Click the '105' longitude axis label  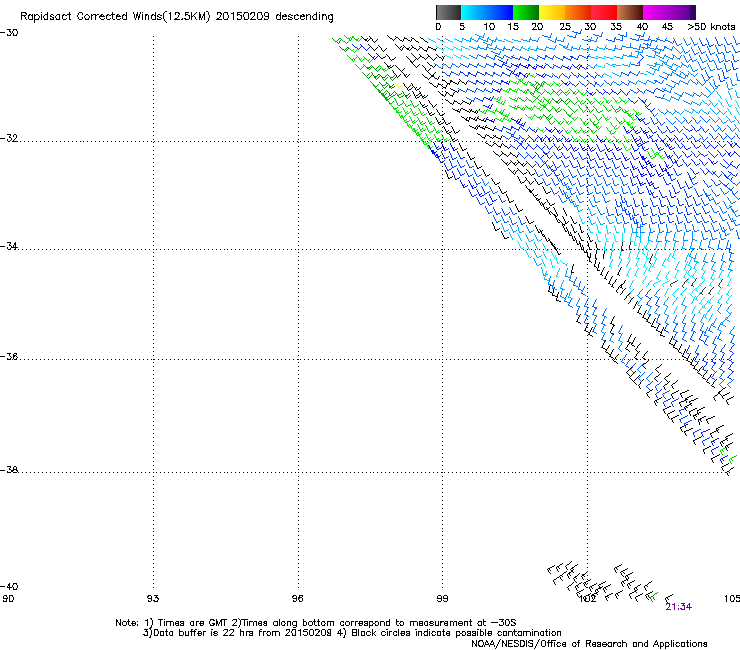pos(732,599)
